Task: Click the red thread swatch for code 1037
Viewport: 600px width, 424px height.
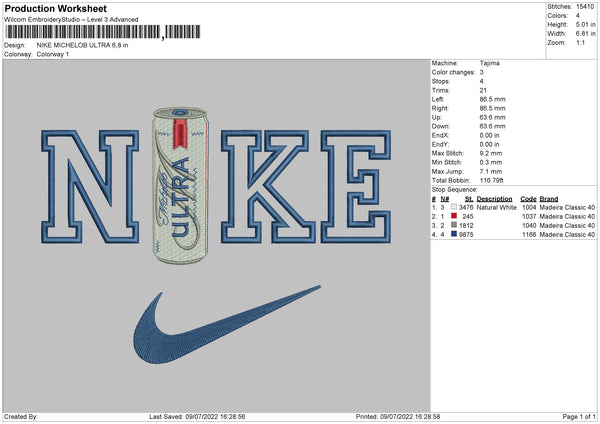Action: click(x=454, y=216)
